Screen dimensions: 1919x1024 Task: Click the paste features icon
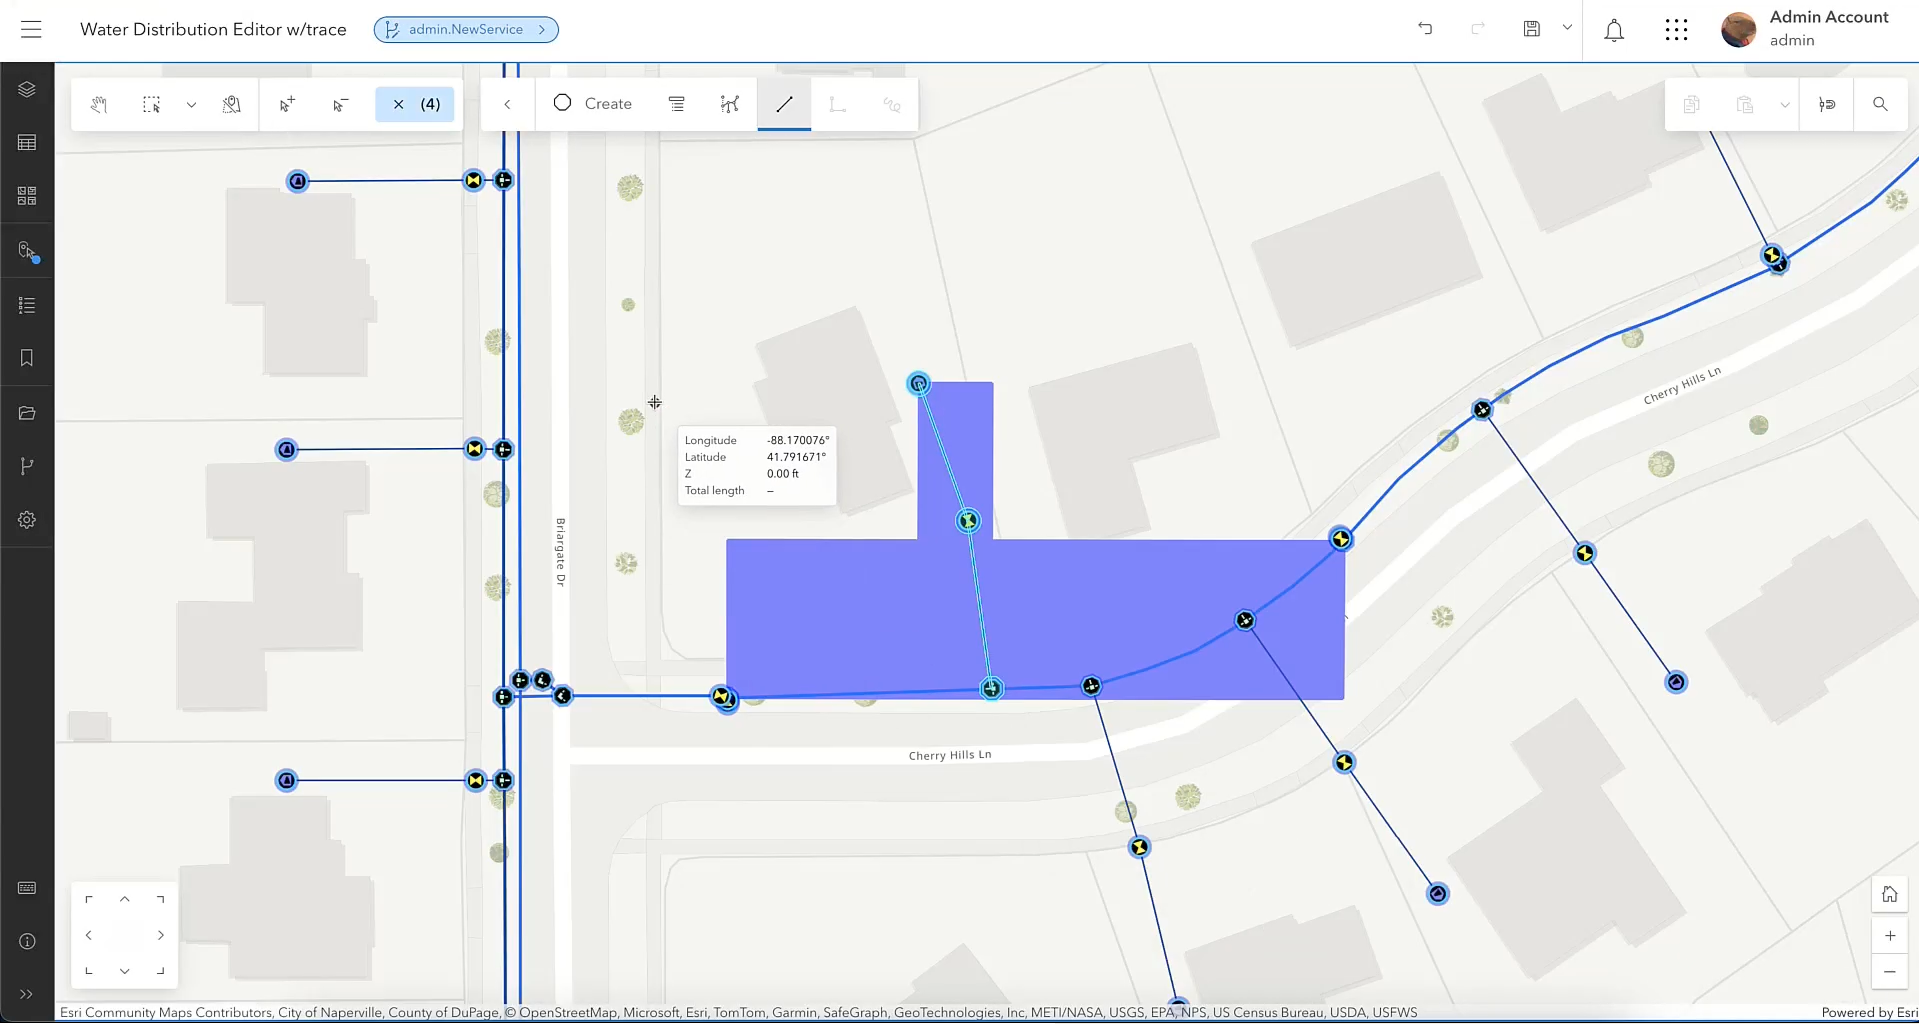point(1745,104)
